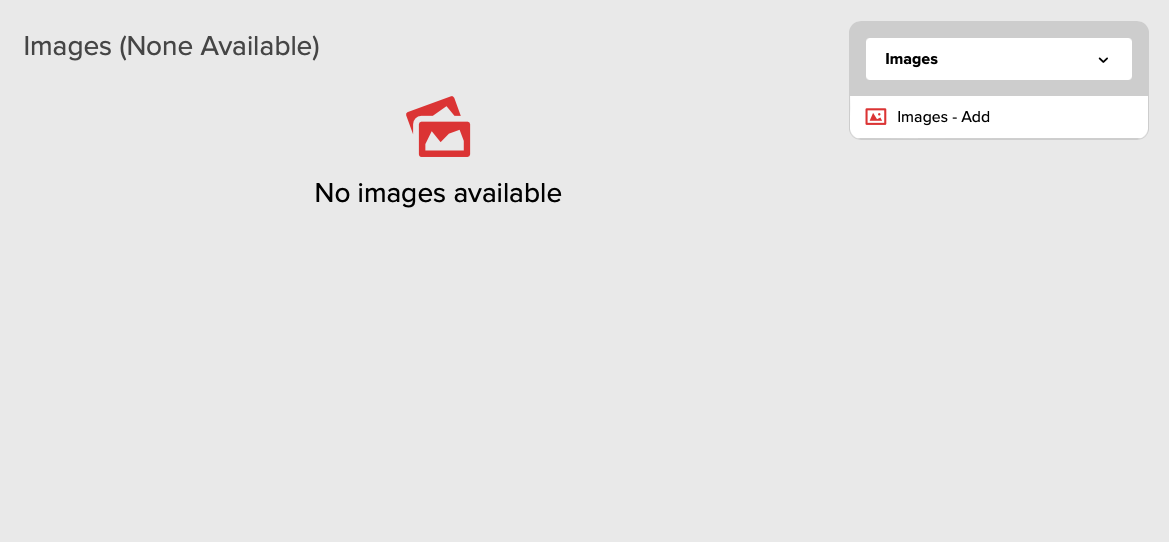Viewport: 1169px width, 542px height.
Task: Select the red framed mountain picture icon
Action: (x=875, y=117)
